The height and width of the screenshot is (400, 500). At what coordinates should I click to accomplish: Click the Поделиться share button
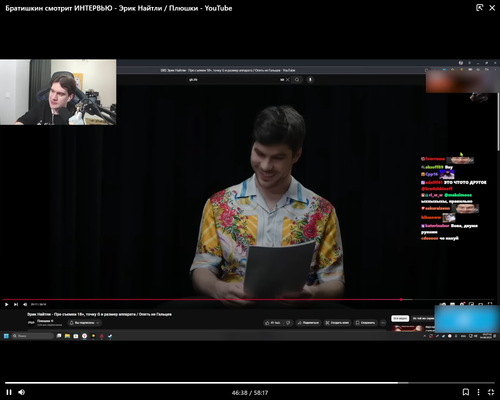308,323
